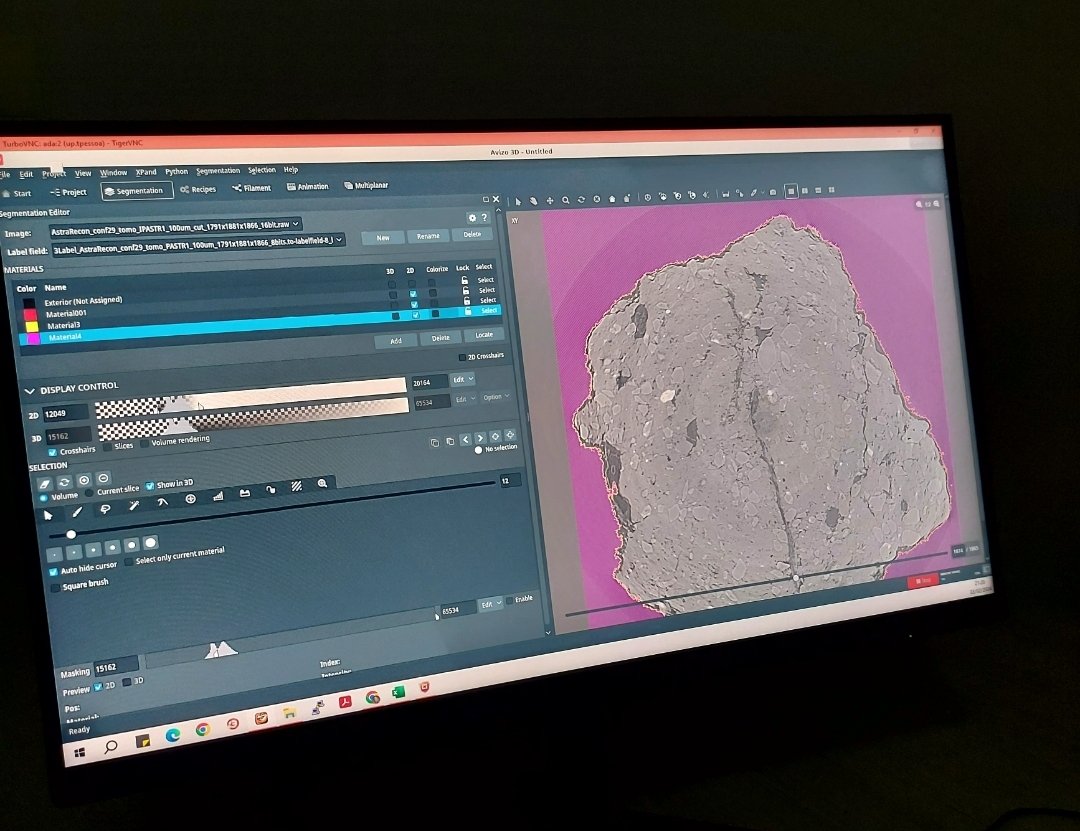Image resolution: width=1080 pixels, height=831 pixels.
Task: Enable Square brush checkbox
Action: pyautogui.click(x=55, y=588)
